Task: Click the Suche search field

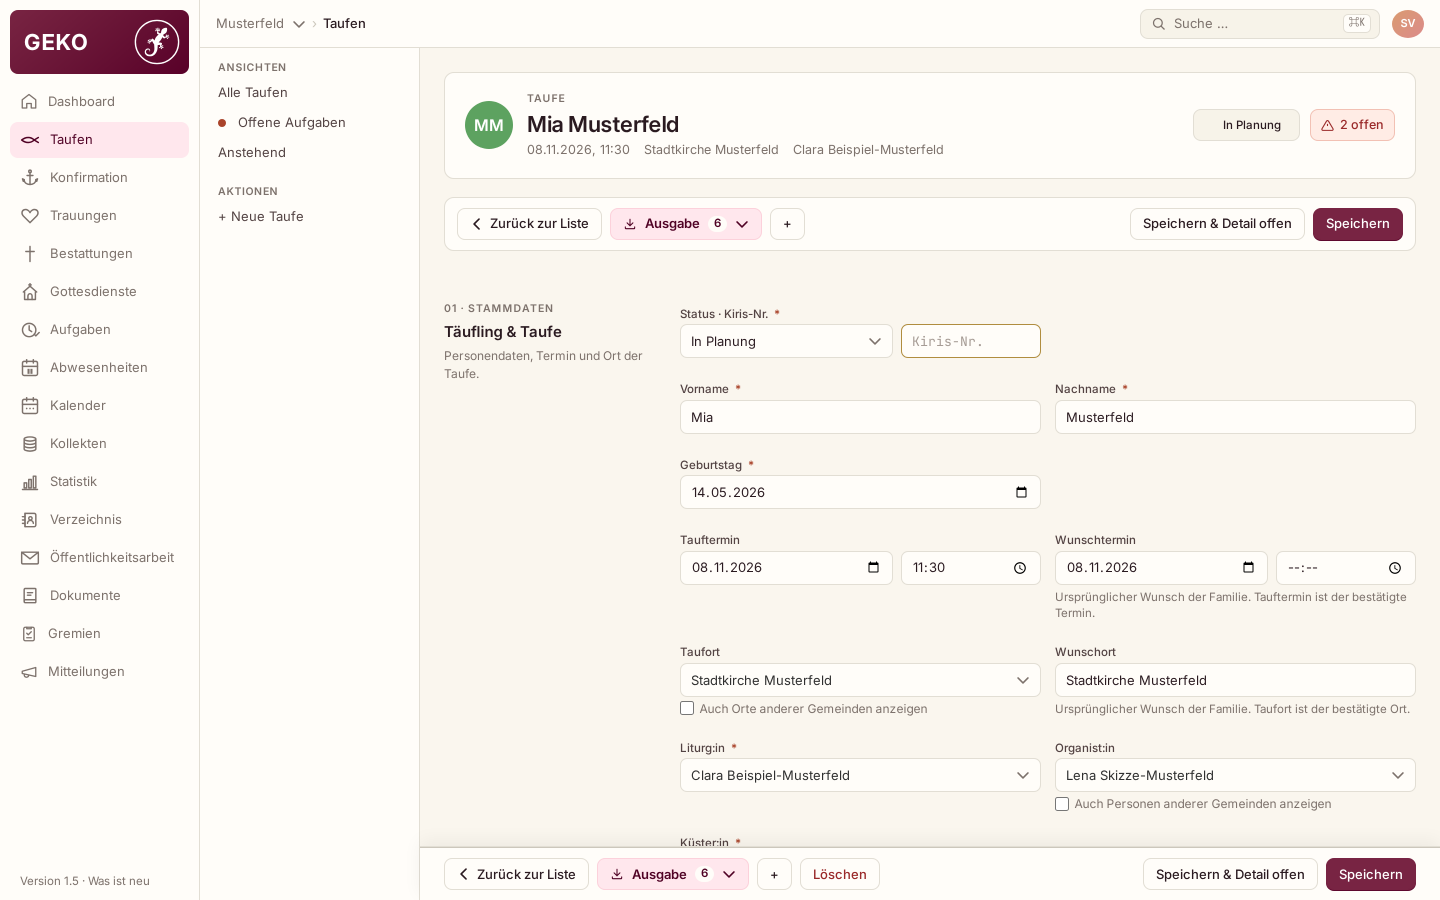Action: click(1260, 24)
